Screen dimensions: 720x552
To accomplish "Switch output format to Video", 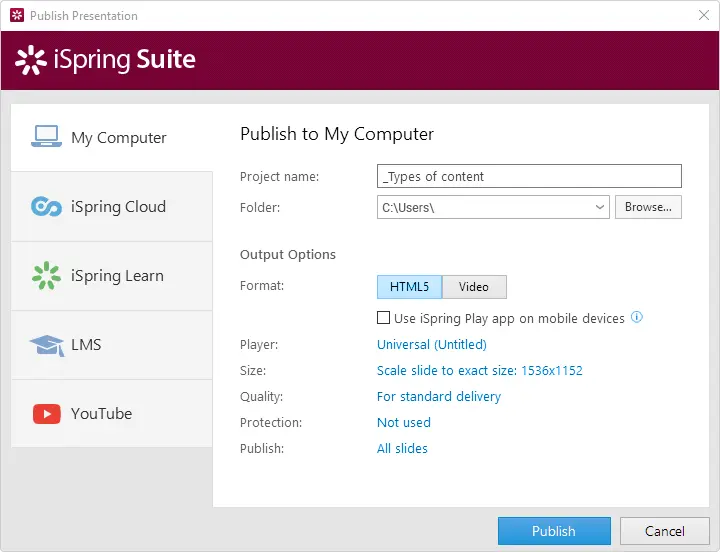I will tap(474, 287).
